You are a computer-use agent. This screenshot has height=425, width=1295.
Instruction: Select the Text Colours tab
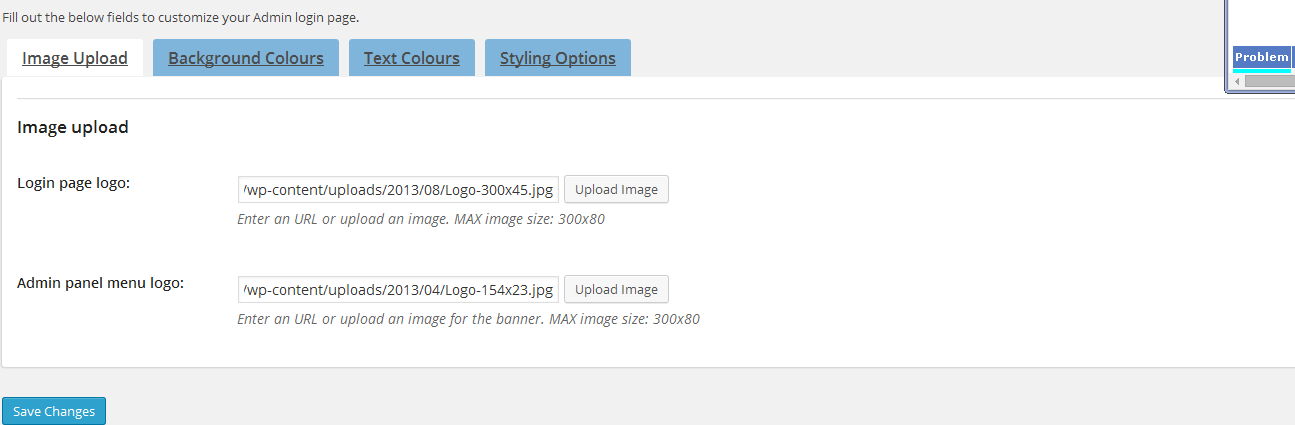click(412, 58)
